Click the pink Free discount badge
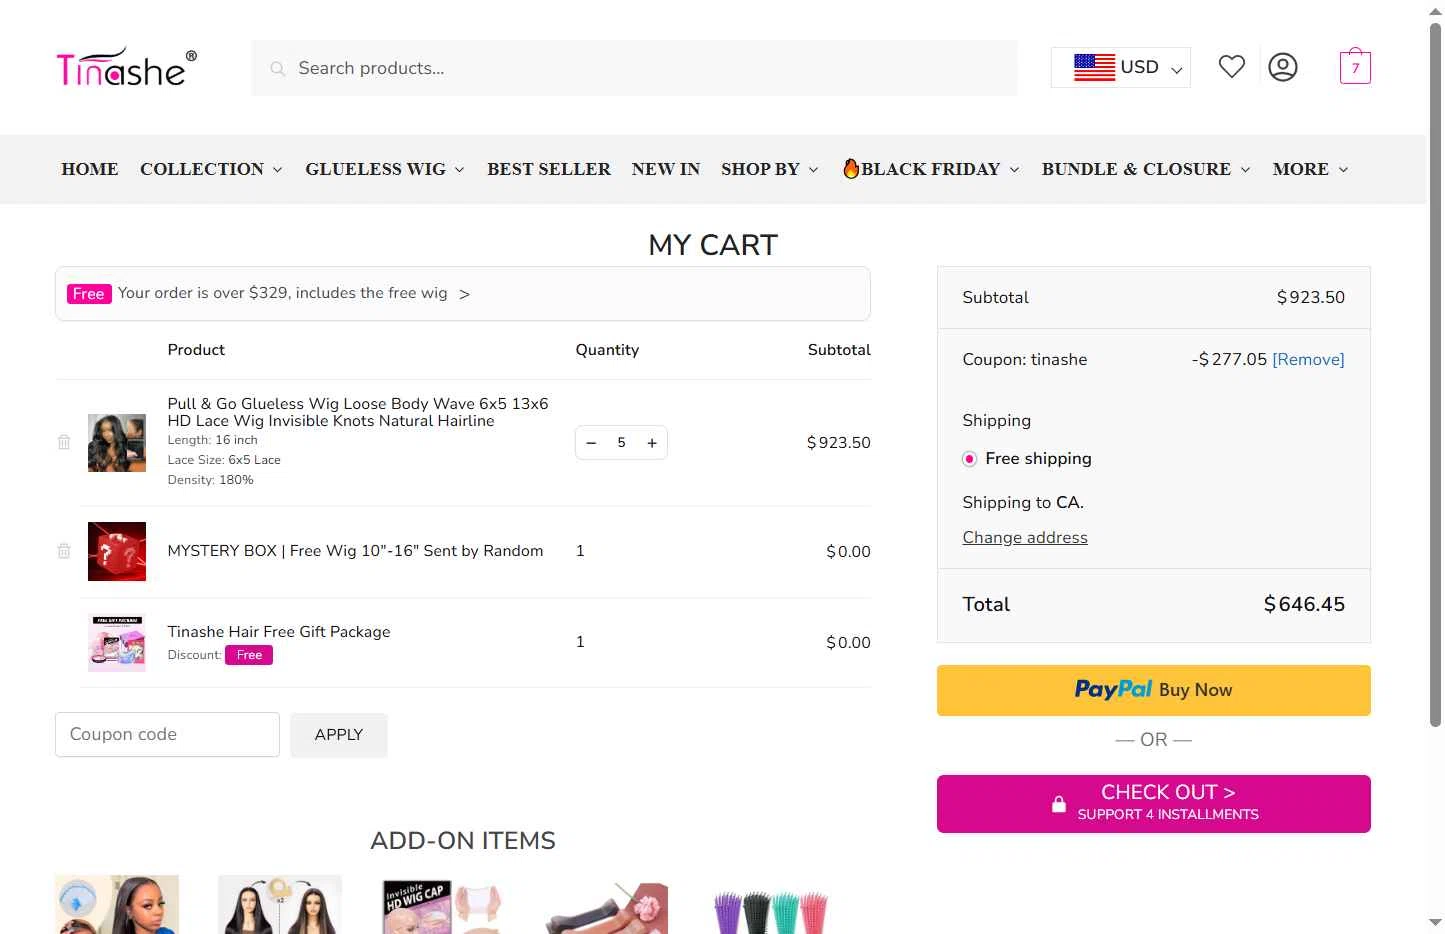 tap(249, 655)
